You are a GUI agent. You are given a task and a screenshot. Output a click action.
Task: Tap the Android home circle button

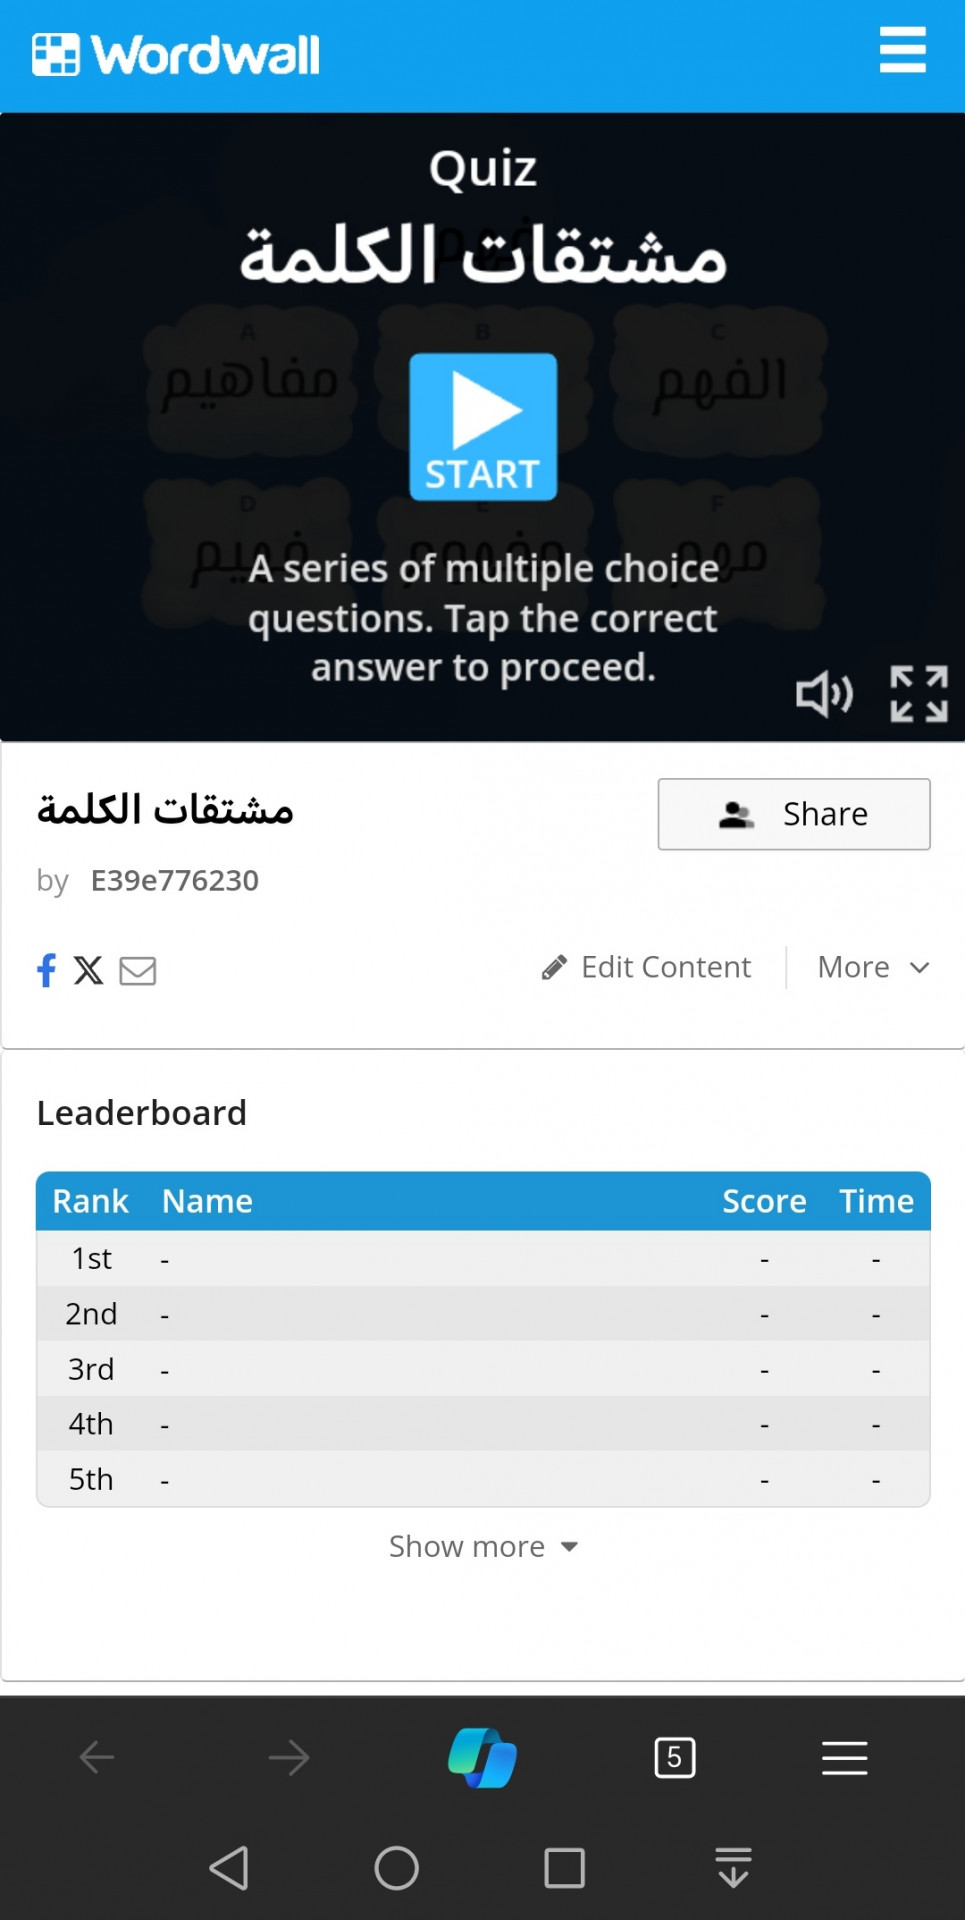[397, 1867]
